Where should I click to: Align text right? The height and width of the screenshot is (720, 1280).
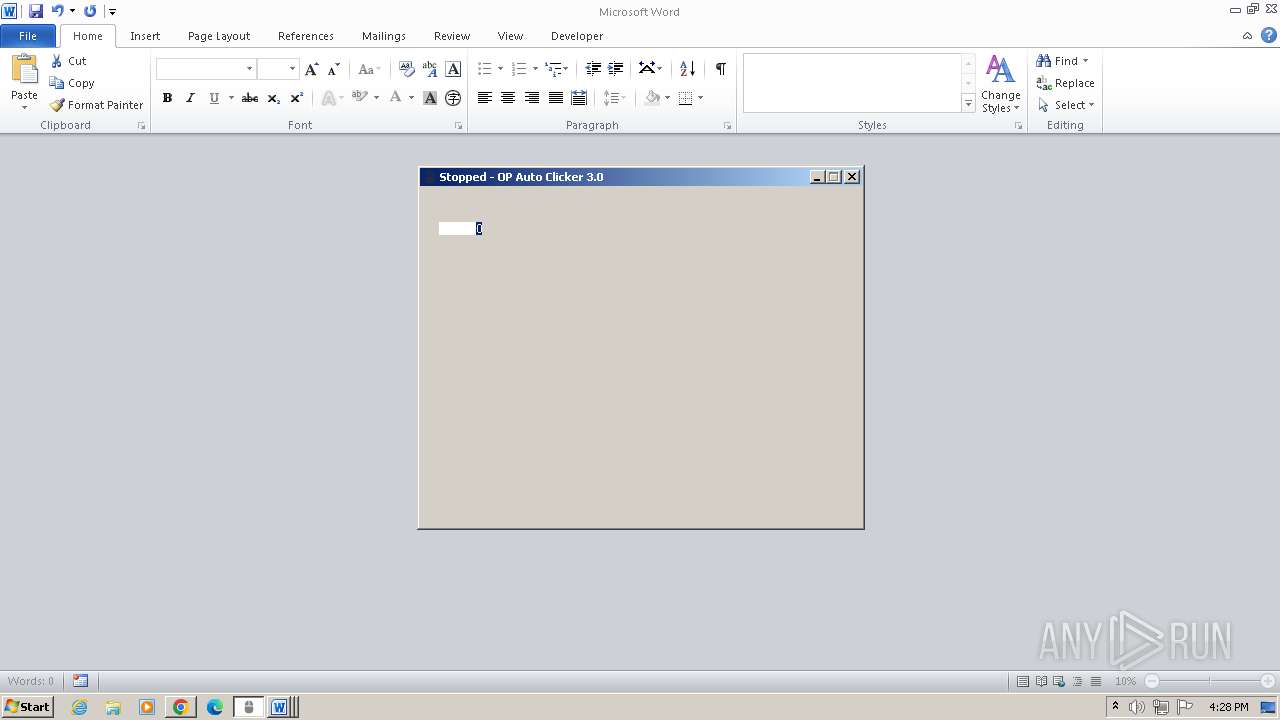(x=532, y=98)
